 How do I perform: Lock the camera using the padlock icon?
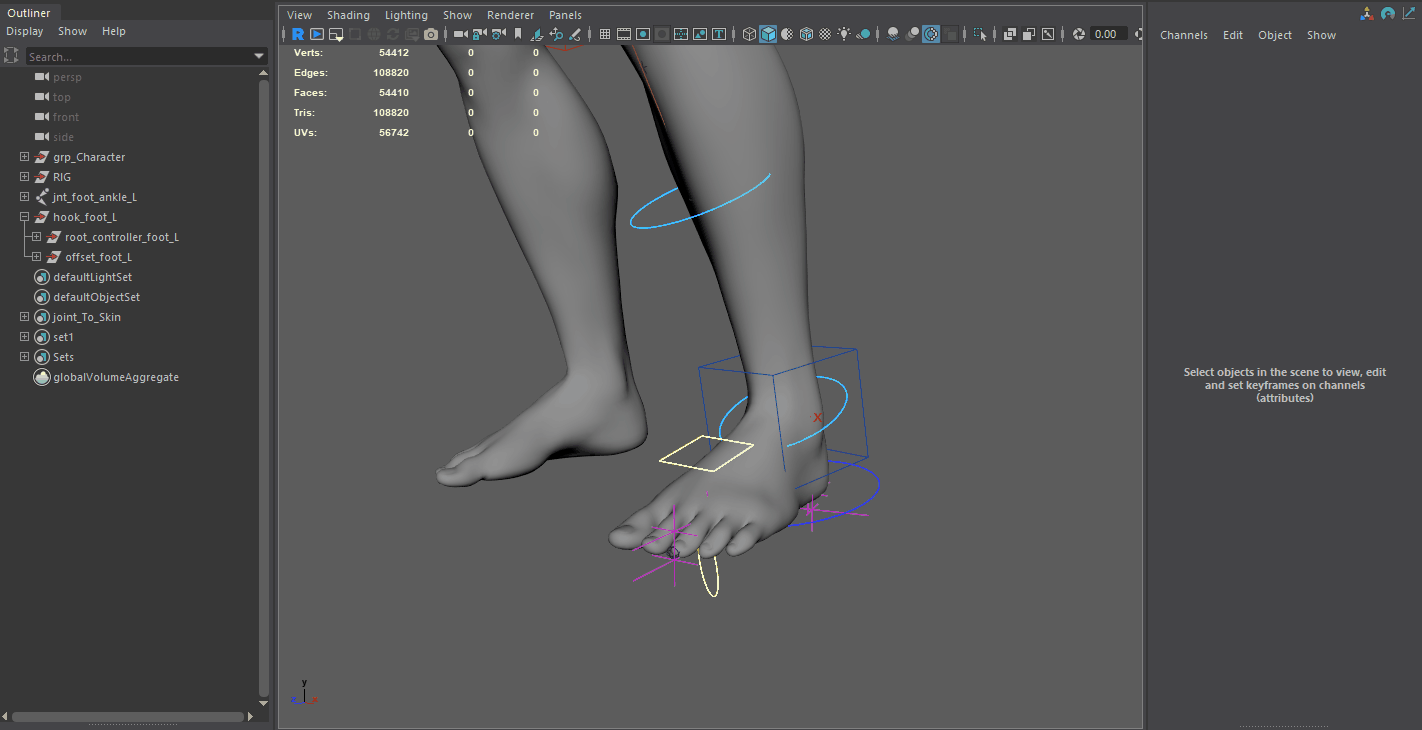(x=477, y=33)
